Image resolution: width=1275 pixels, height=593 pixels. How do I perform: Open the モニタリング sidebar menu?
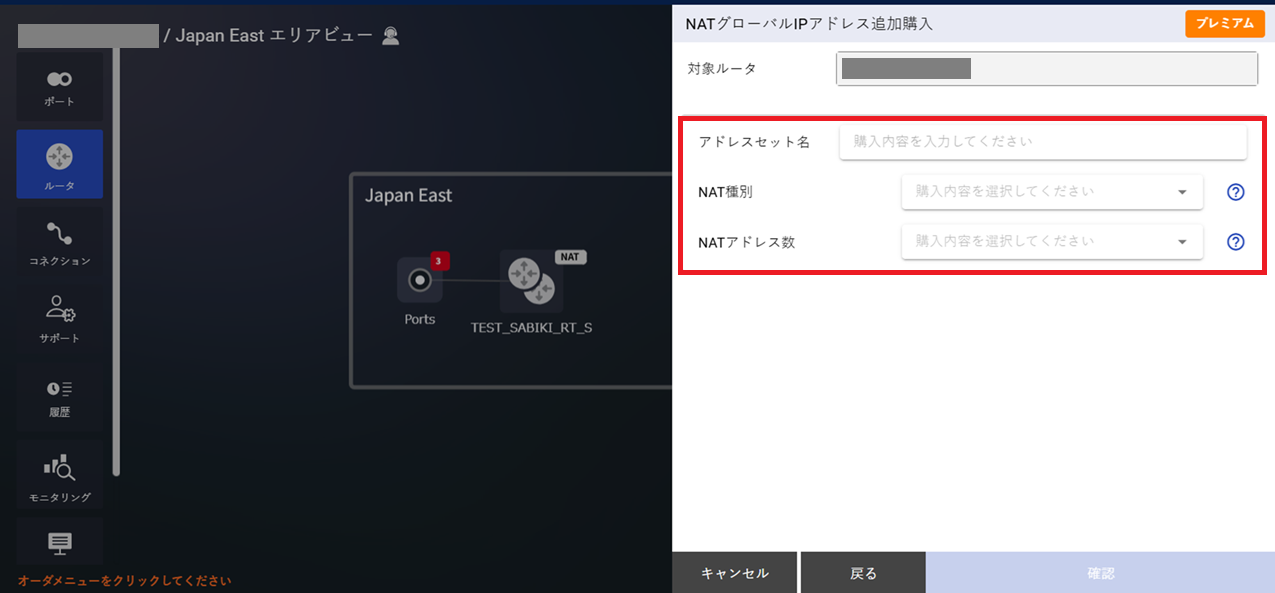59,474
